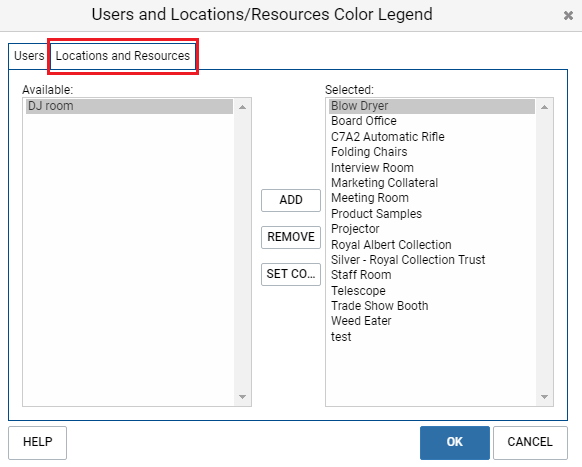Click the Selected list scroll up arrow
The width and height of the screenshot is (582, 467).
(x=544, y=107)
